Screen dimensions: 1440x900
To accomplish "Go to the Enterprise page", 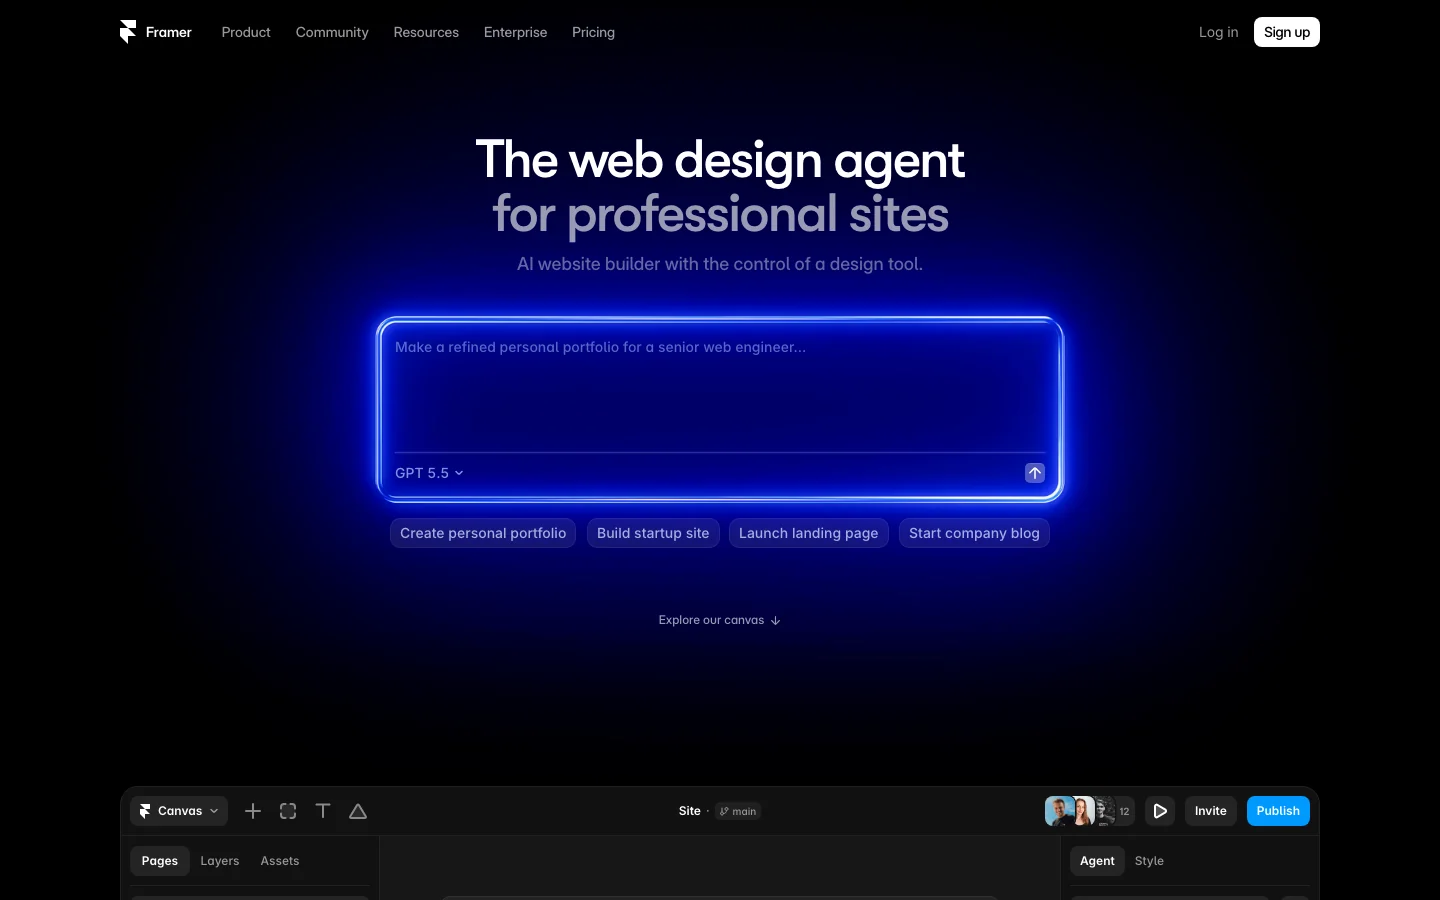I will coord(515,32).
